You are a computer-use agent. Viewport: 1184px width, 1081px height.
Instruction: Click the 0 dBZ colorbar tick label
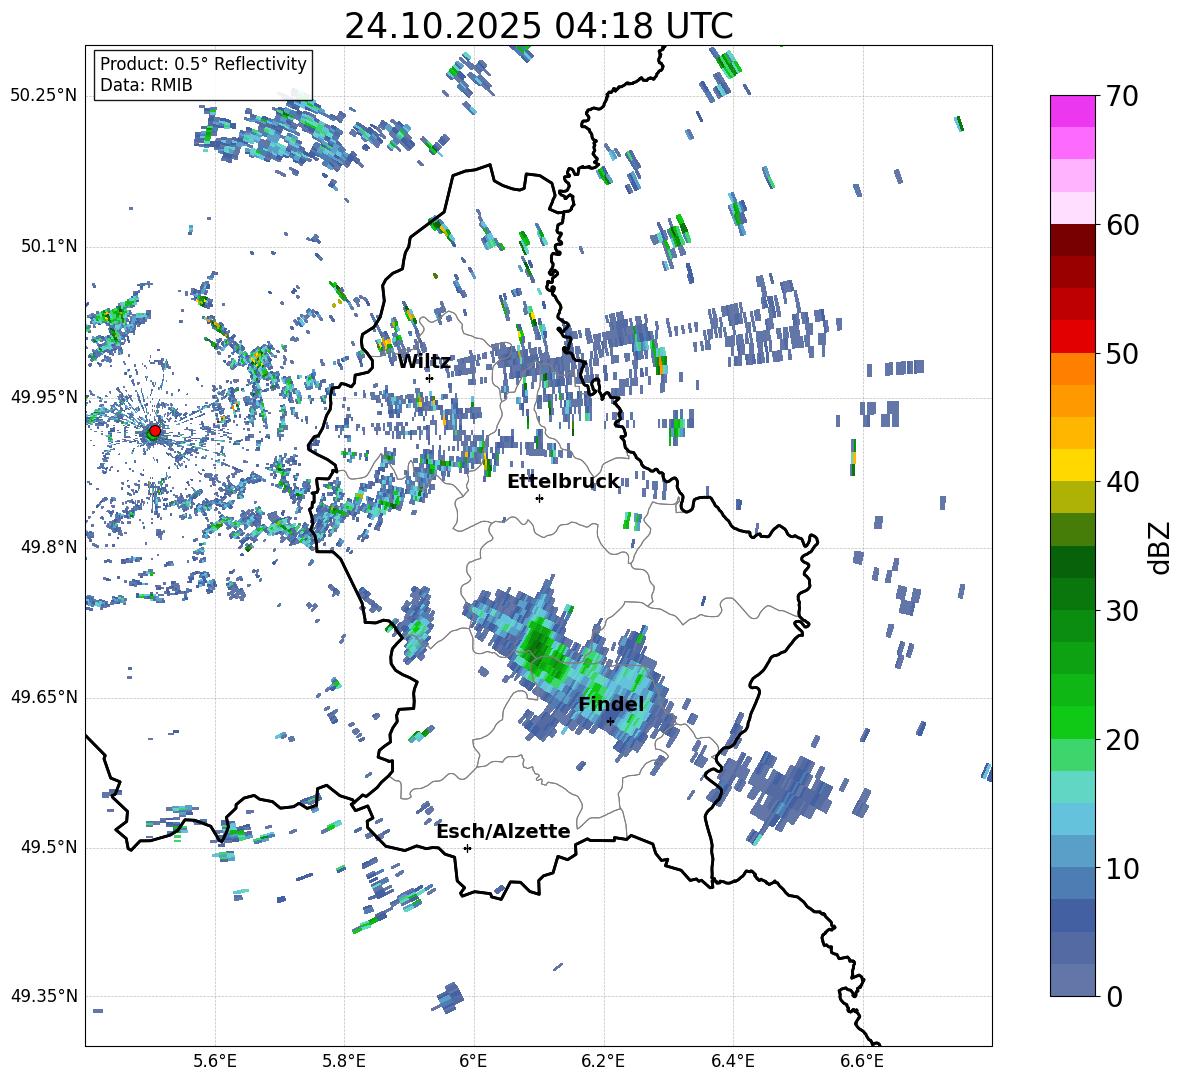coord(1114,996)
